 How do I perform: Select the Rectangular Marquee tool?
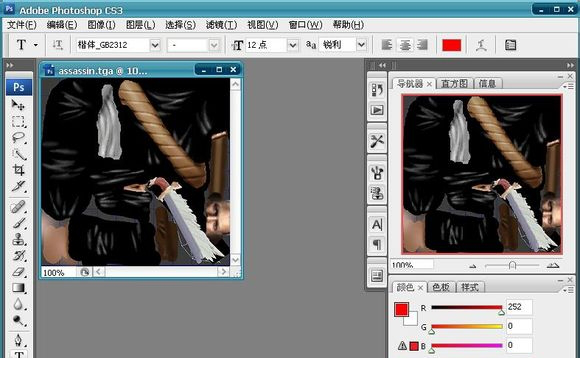(x=18, y=122)
